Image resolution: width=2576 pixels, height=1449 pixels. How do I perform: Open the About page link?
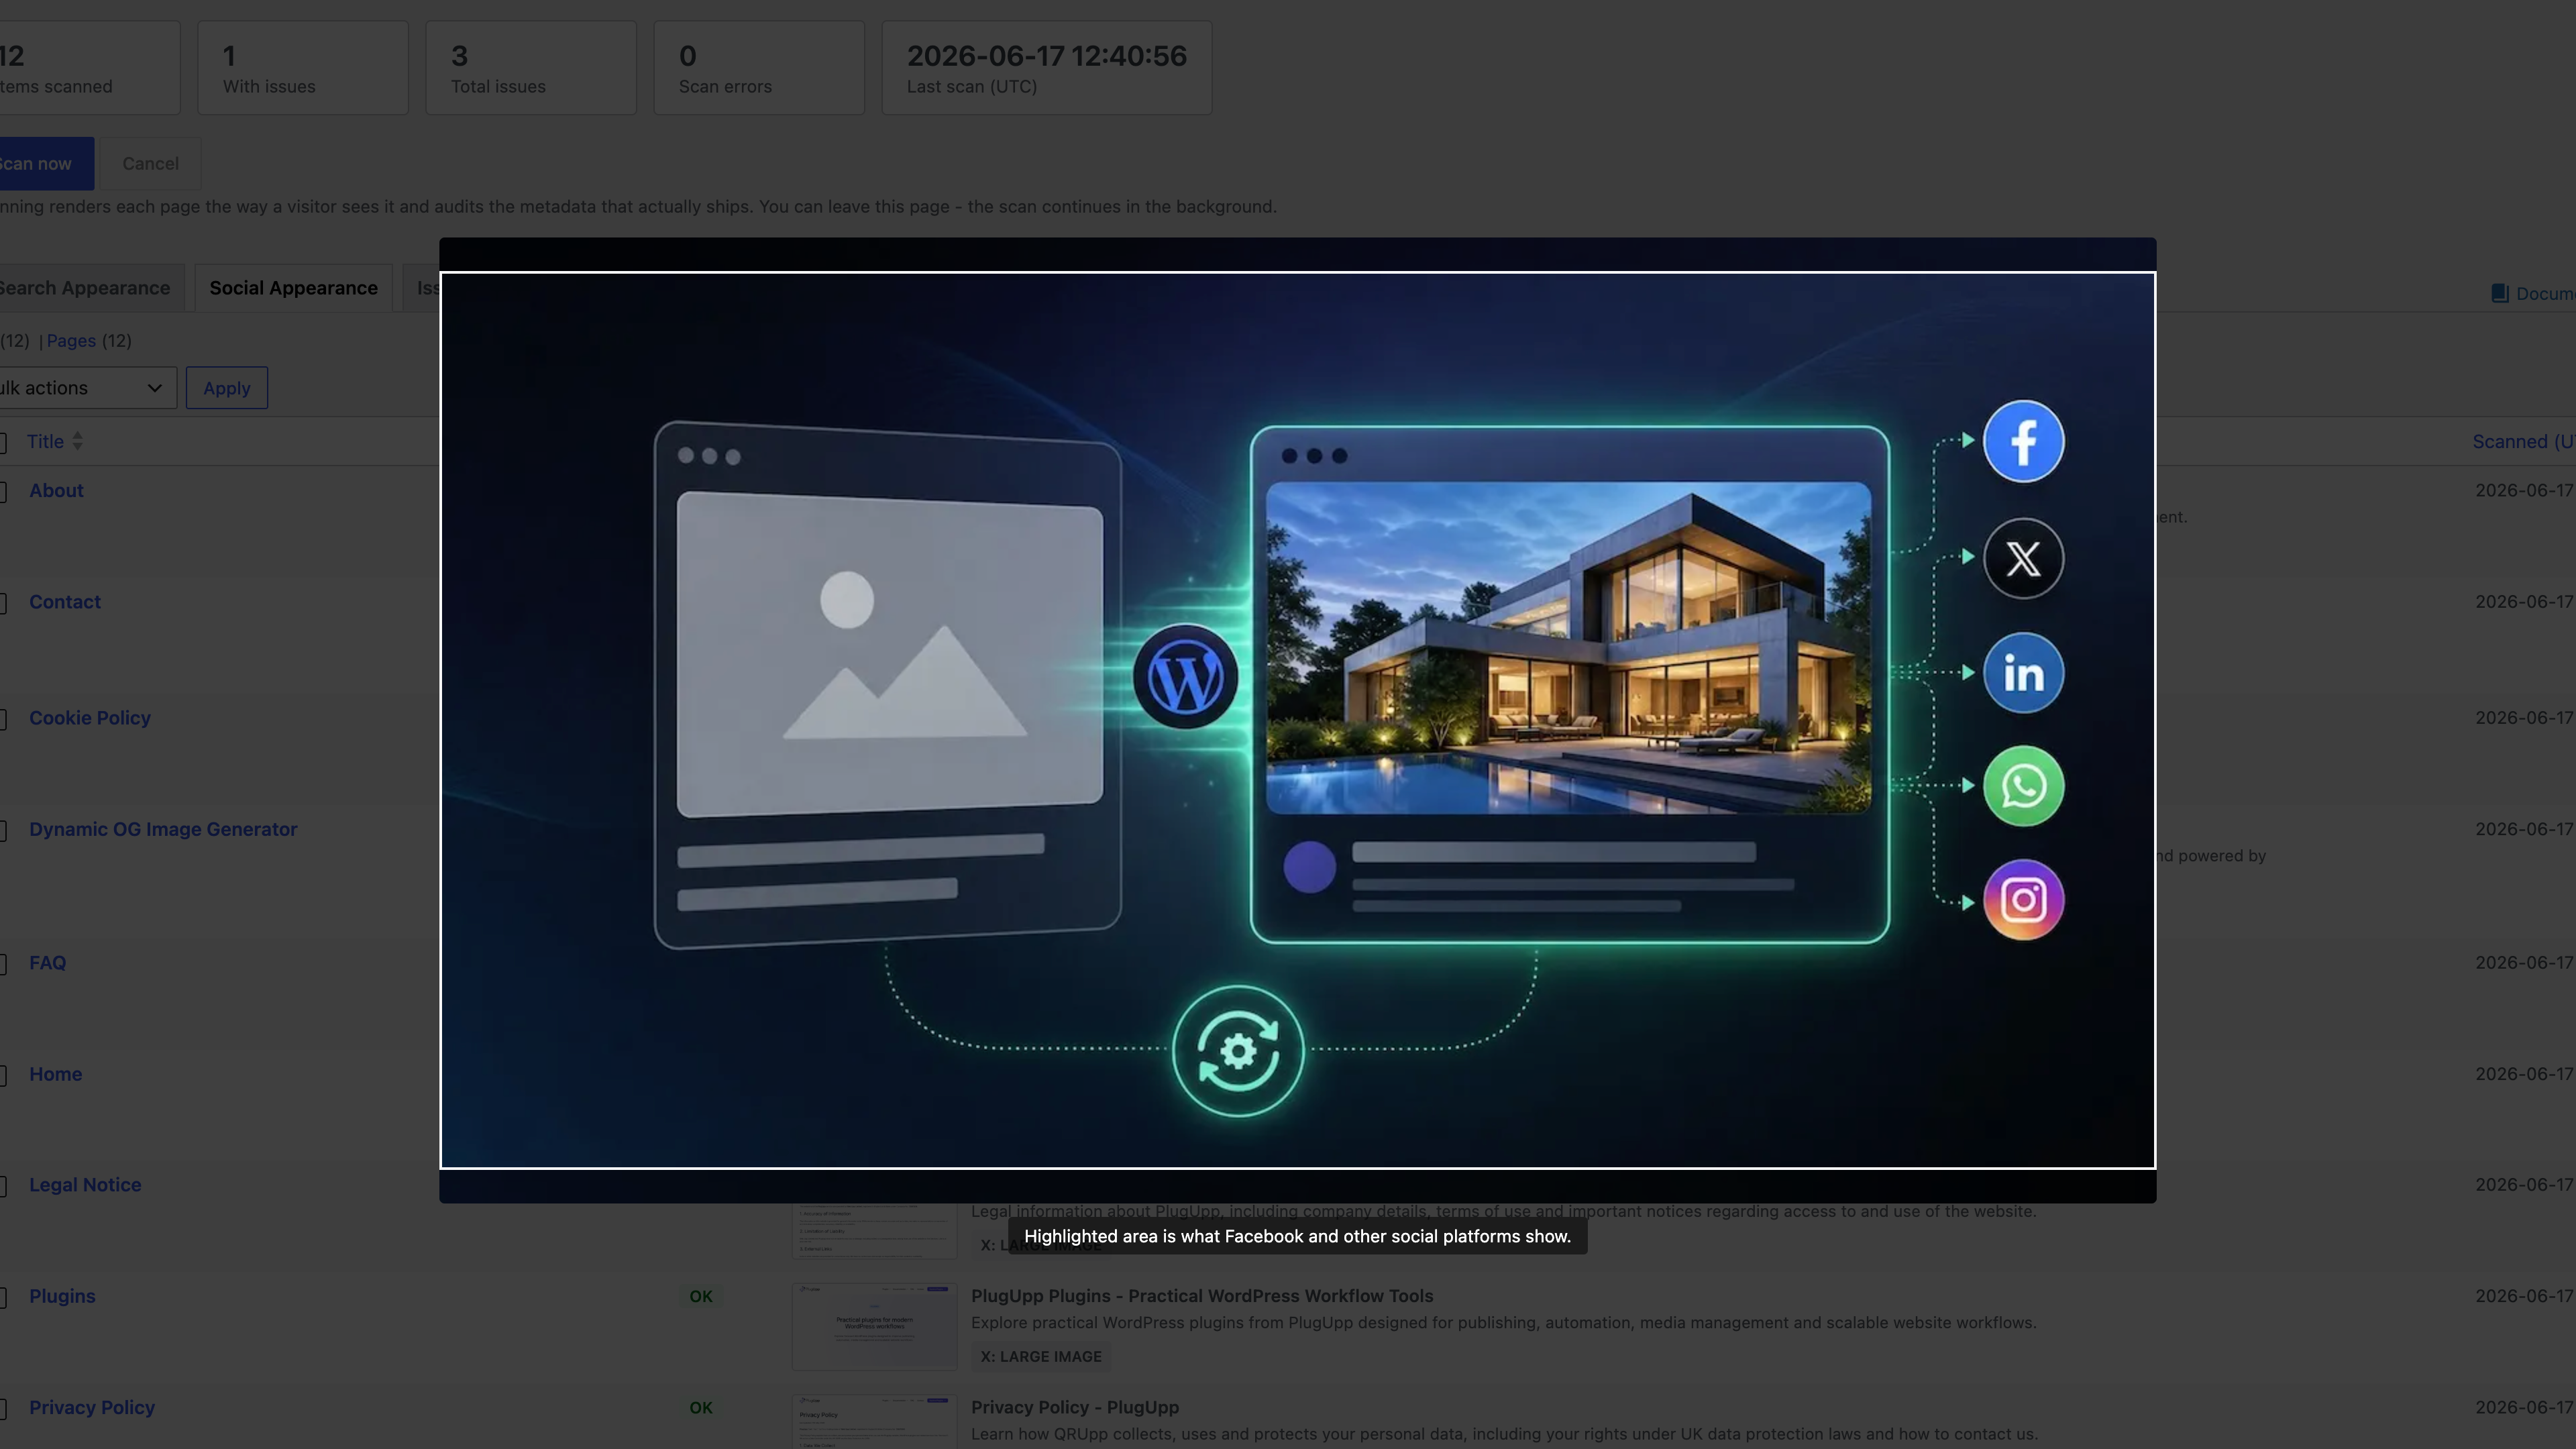(x=56, y=491)
